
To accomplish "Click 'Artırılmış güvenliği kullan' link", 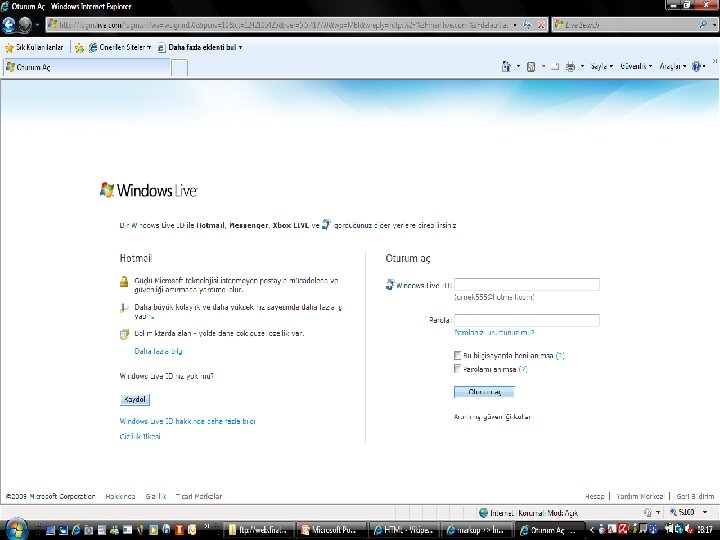I will [493, 417].
